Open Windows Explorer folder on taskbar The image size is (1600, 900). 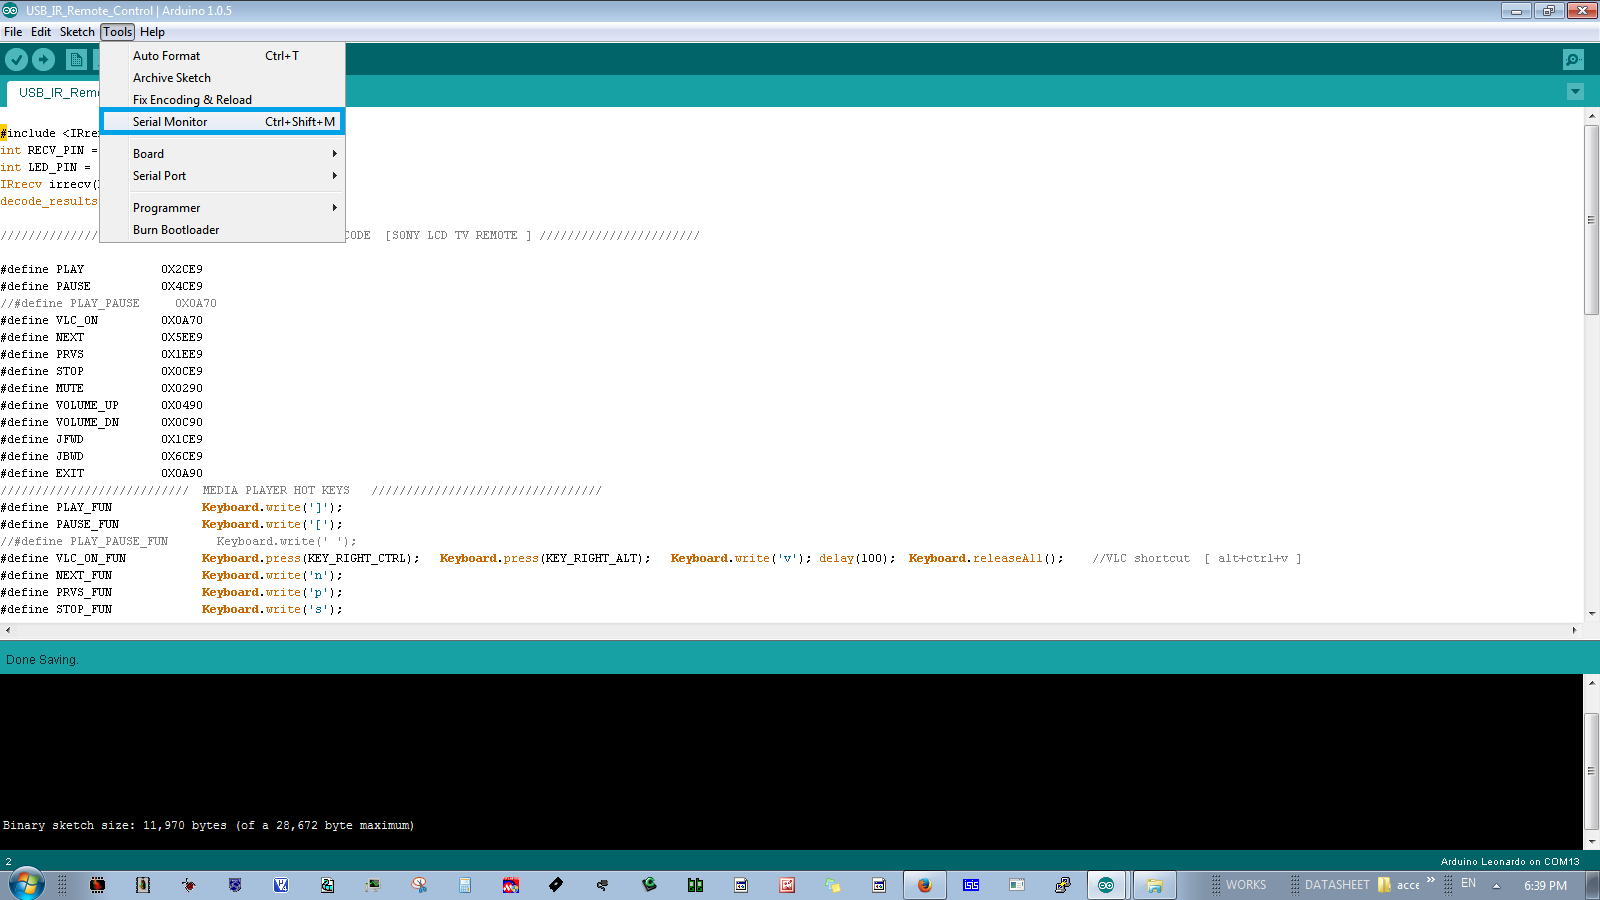click(x=1154, y=885)
